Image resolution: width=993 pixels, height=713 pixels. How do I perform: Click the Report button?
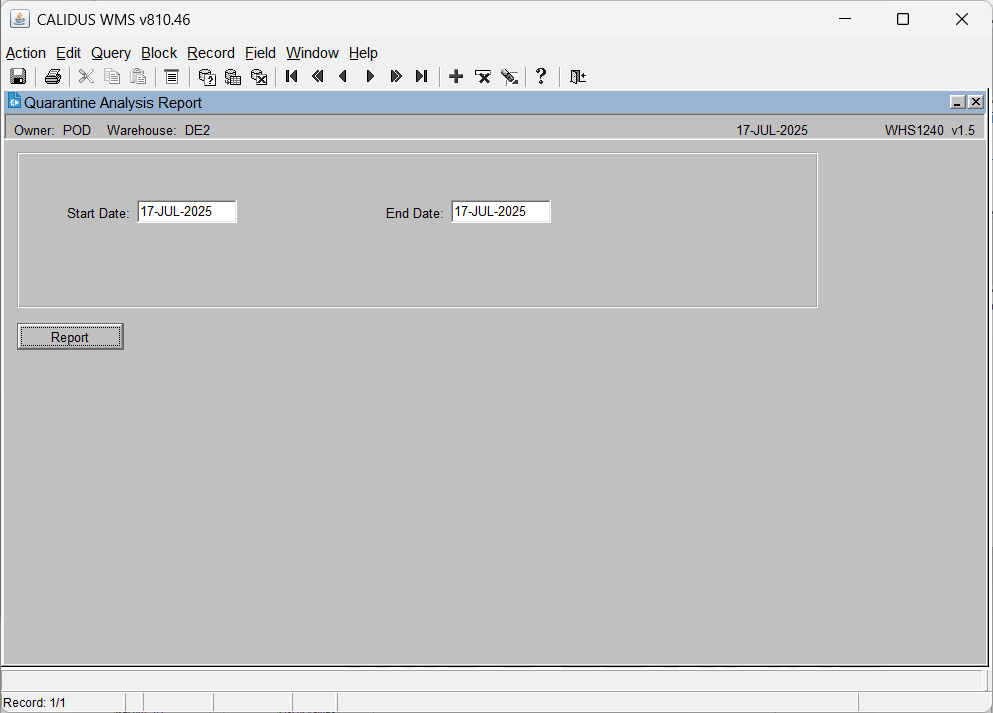70,337
